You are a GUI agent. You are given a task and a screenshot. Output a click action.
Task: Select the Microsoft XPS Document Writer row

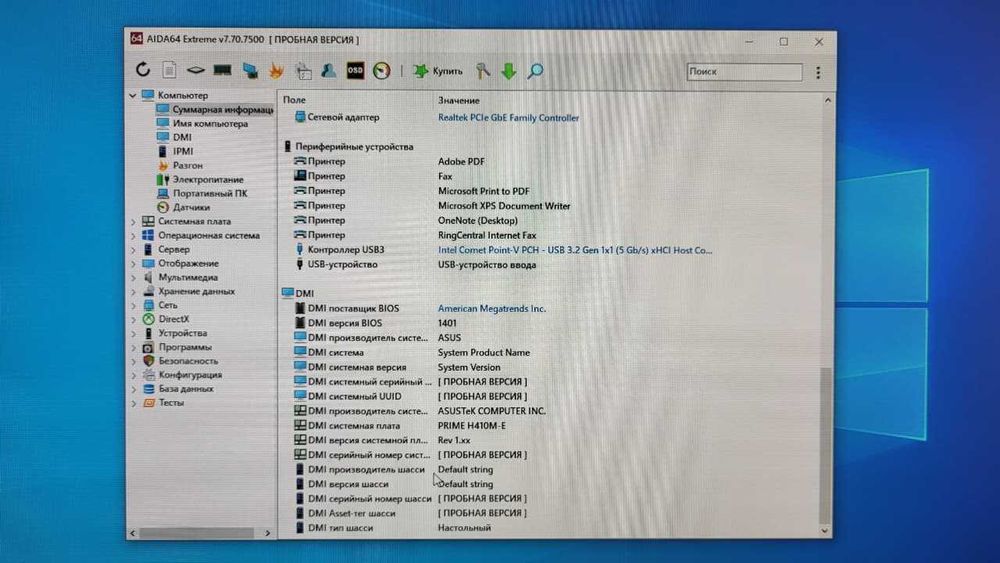point(552,206)
